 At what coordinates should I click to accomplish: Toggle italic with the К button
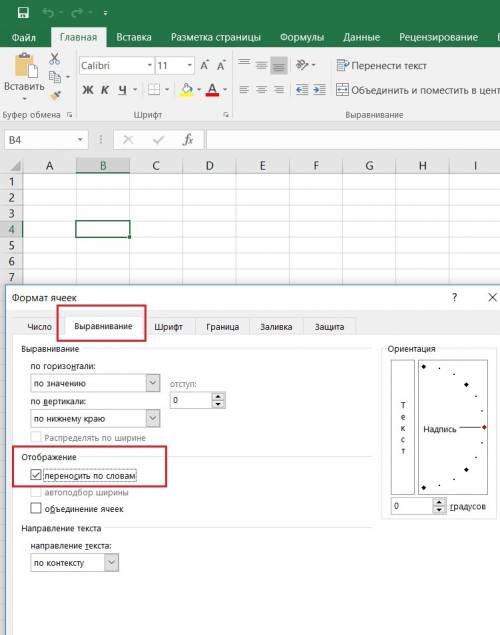tap(105, 89)
